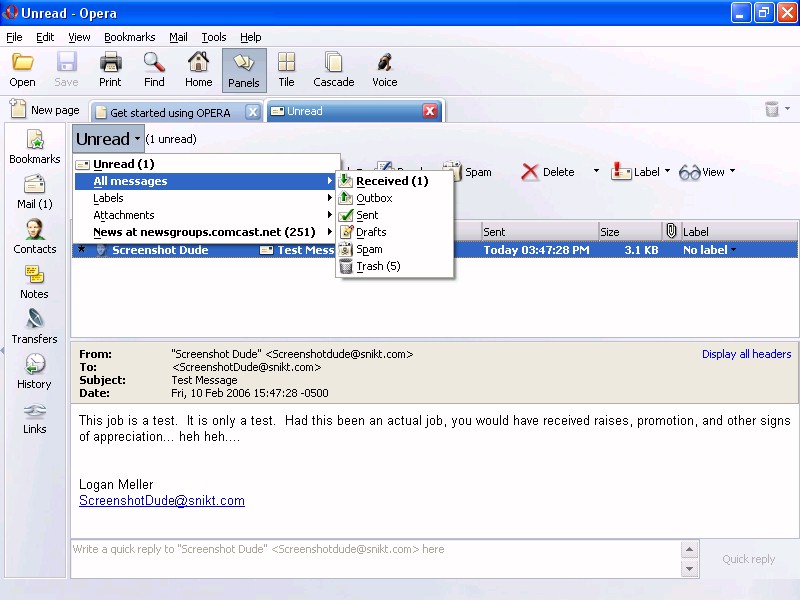Open the Label dropdown in mail toolbar
This screenshot has height=600, width=800.
coord(636,172)
